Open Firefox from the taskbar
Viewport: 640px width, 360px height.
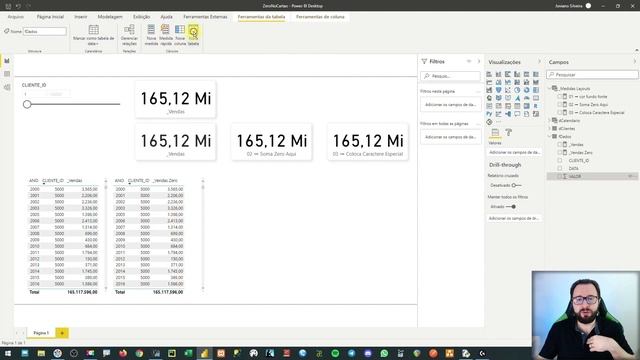tap(122, 353)
